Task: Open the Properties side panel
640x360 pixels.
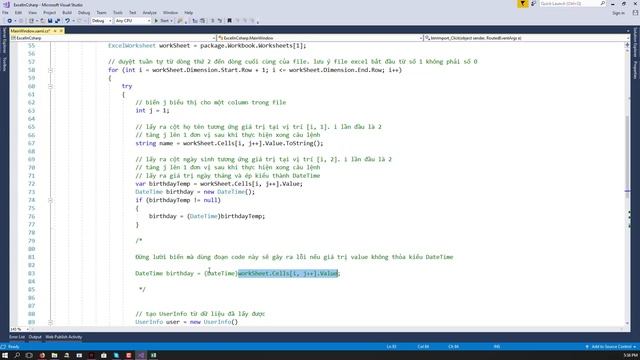Action: [635, 70]
